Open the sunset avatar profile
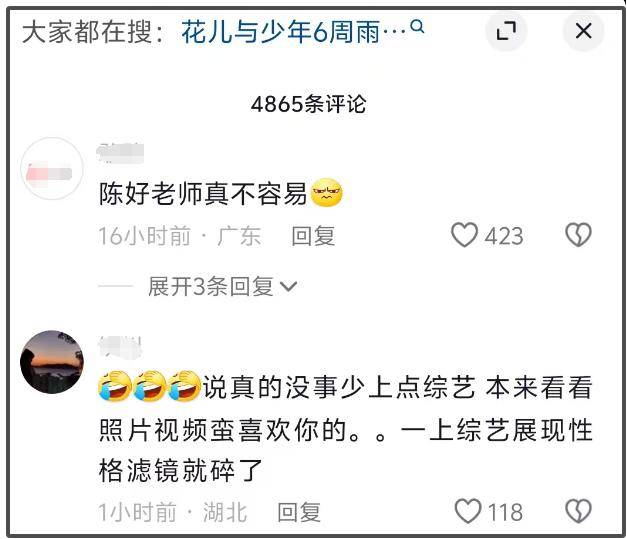Screen dimensions: 627x539 52,362
